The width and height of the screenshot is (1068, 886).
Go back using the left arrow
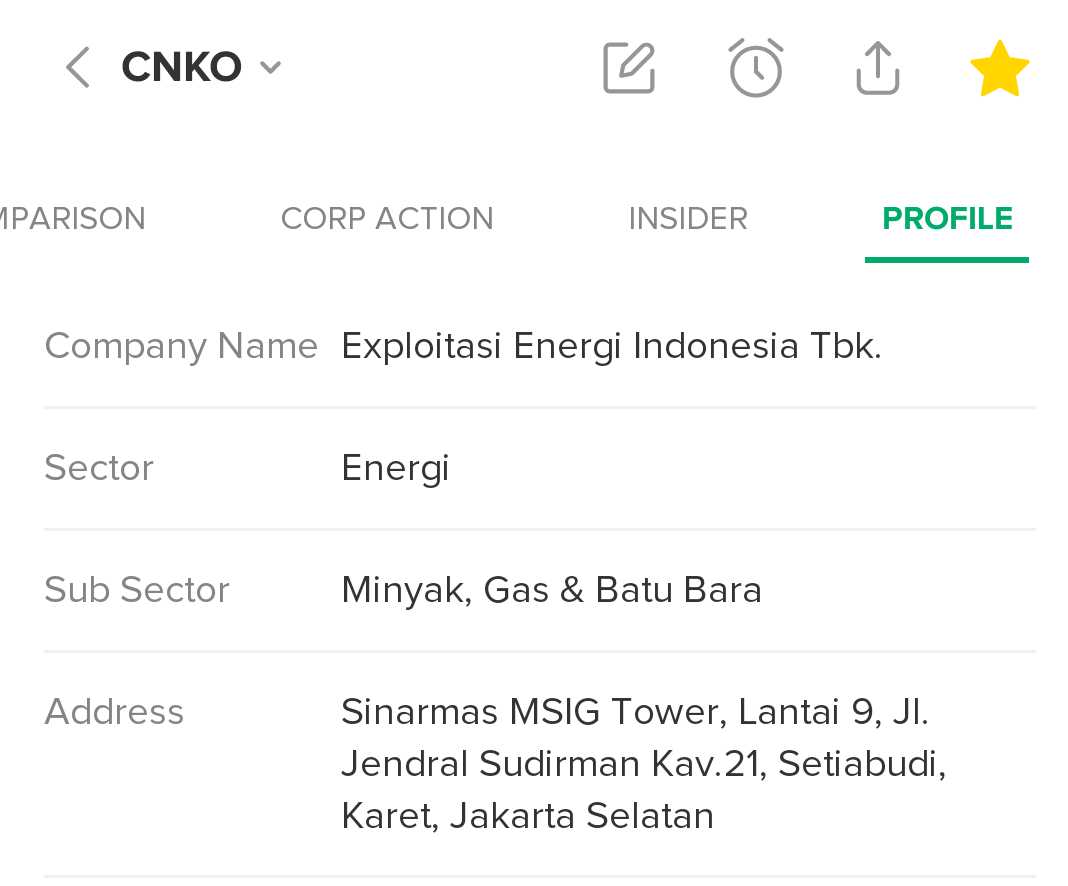[x=78, y=67]
